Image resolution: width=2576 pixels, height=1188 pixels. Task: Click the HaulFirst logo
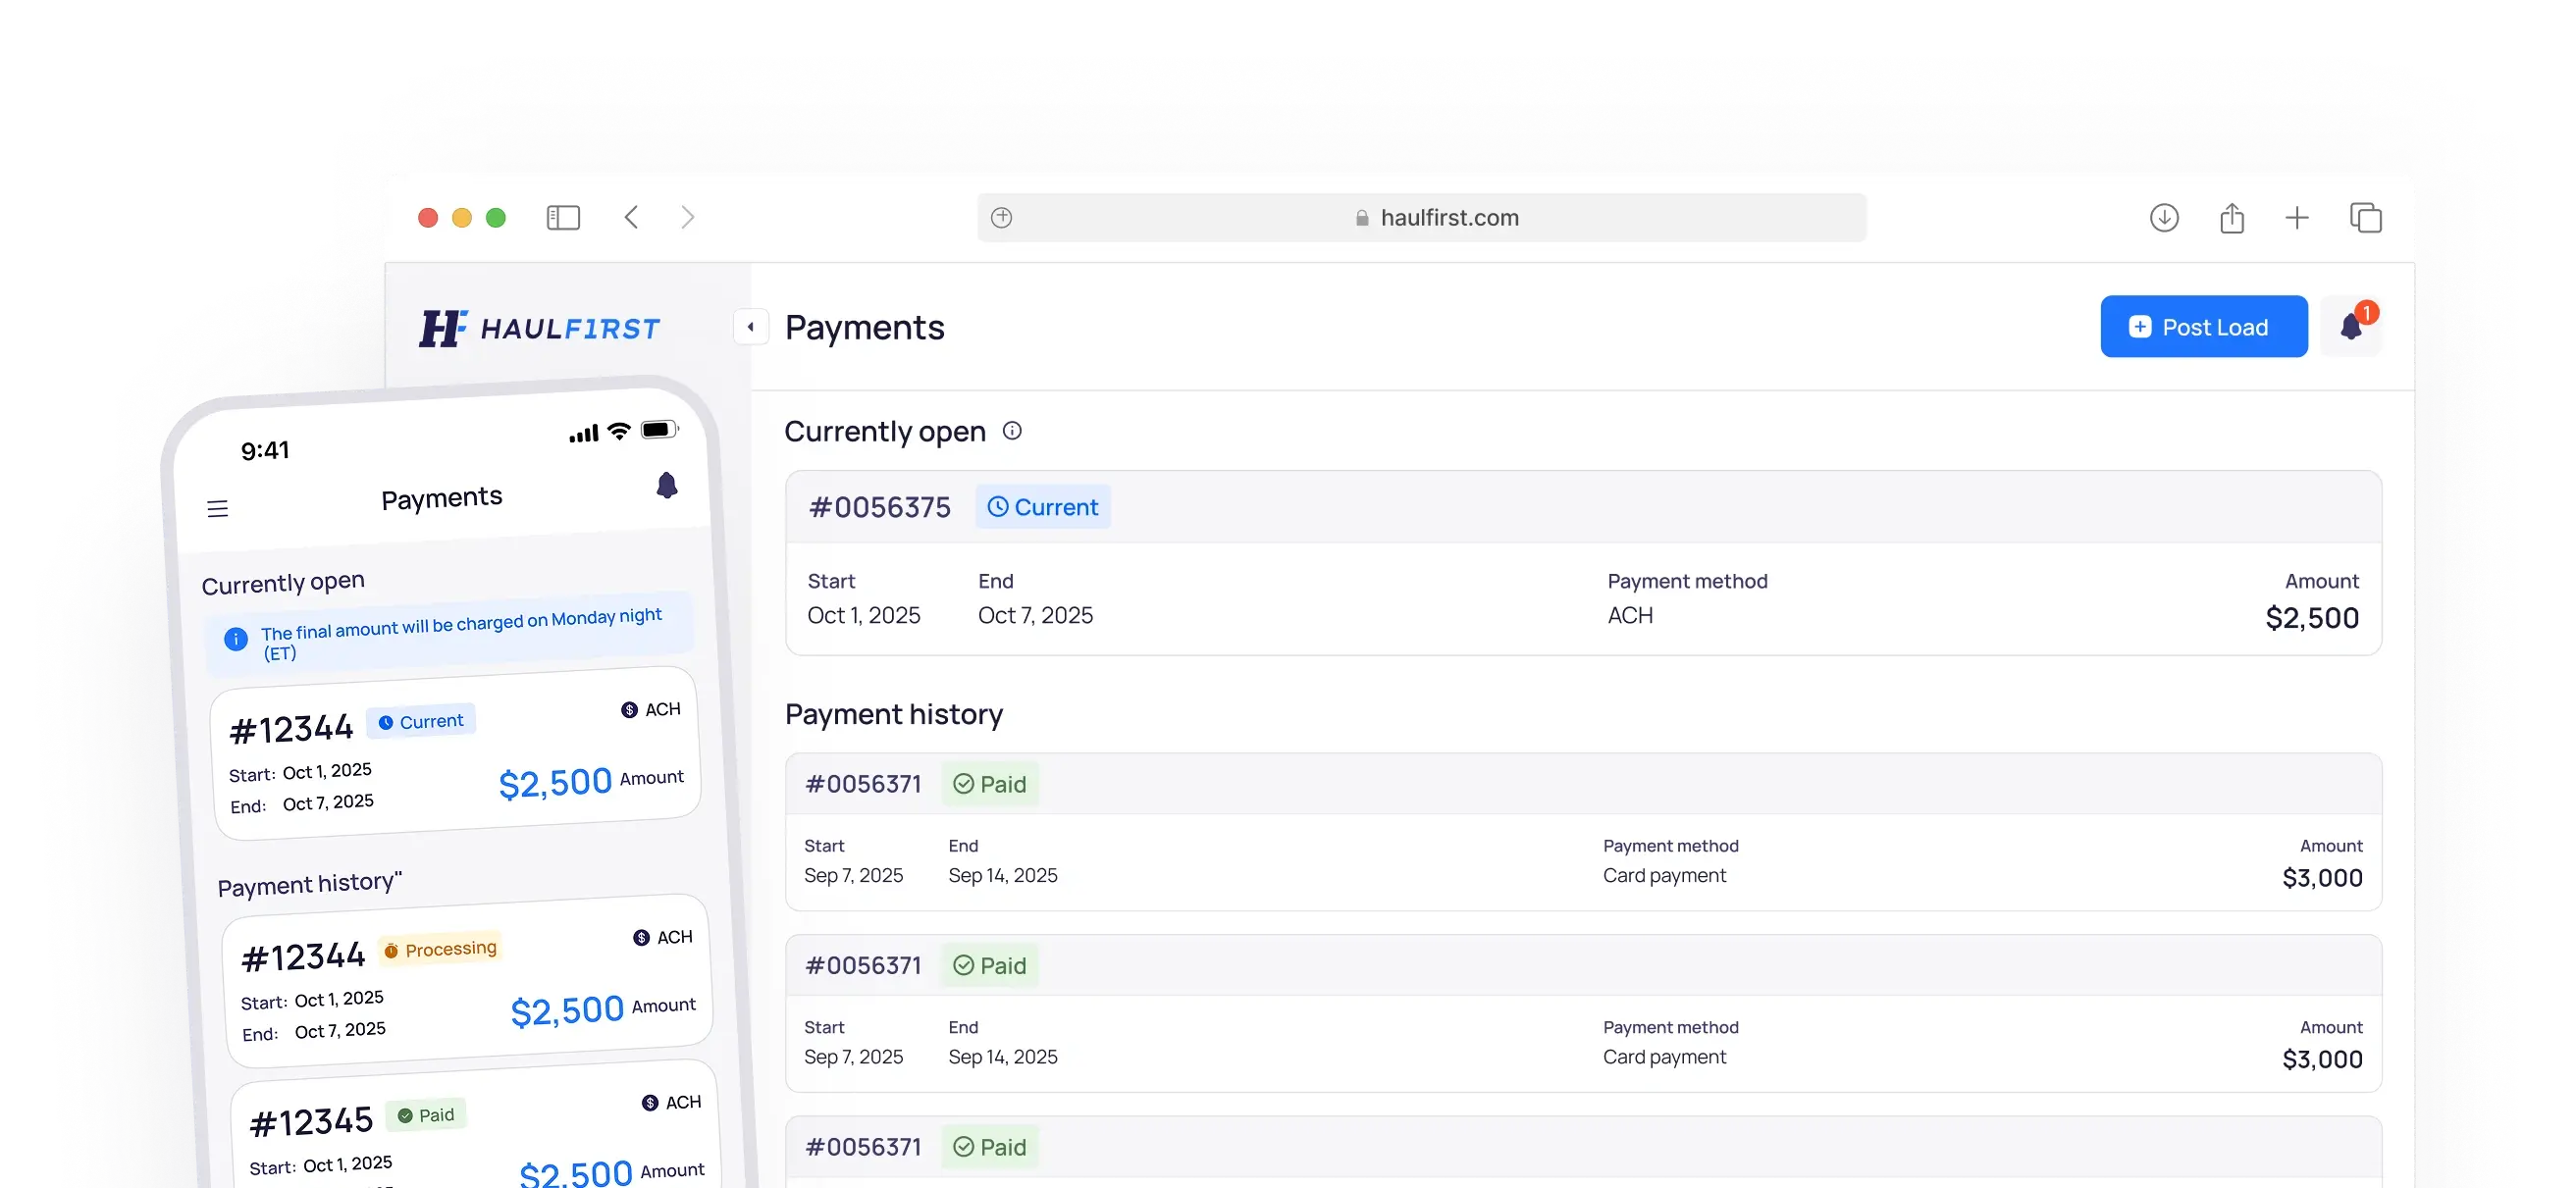pos(540,328)
